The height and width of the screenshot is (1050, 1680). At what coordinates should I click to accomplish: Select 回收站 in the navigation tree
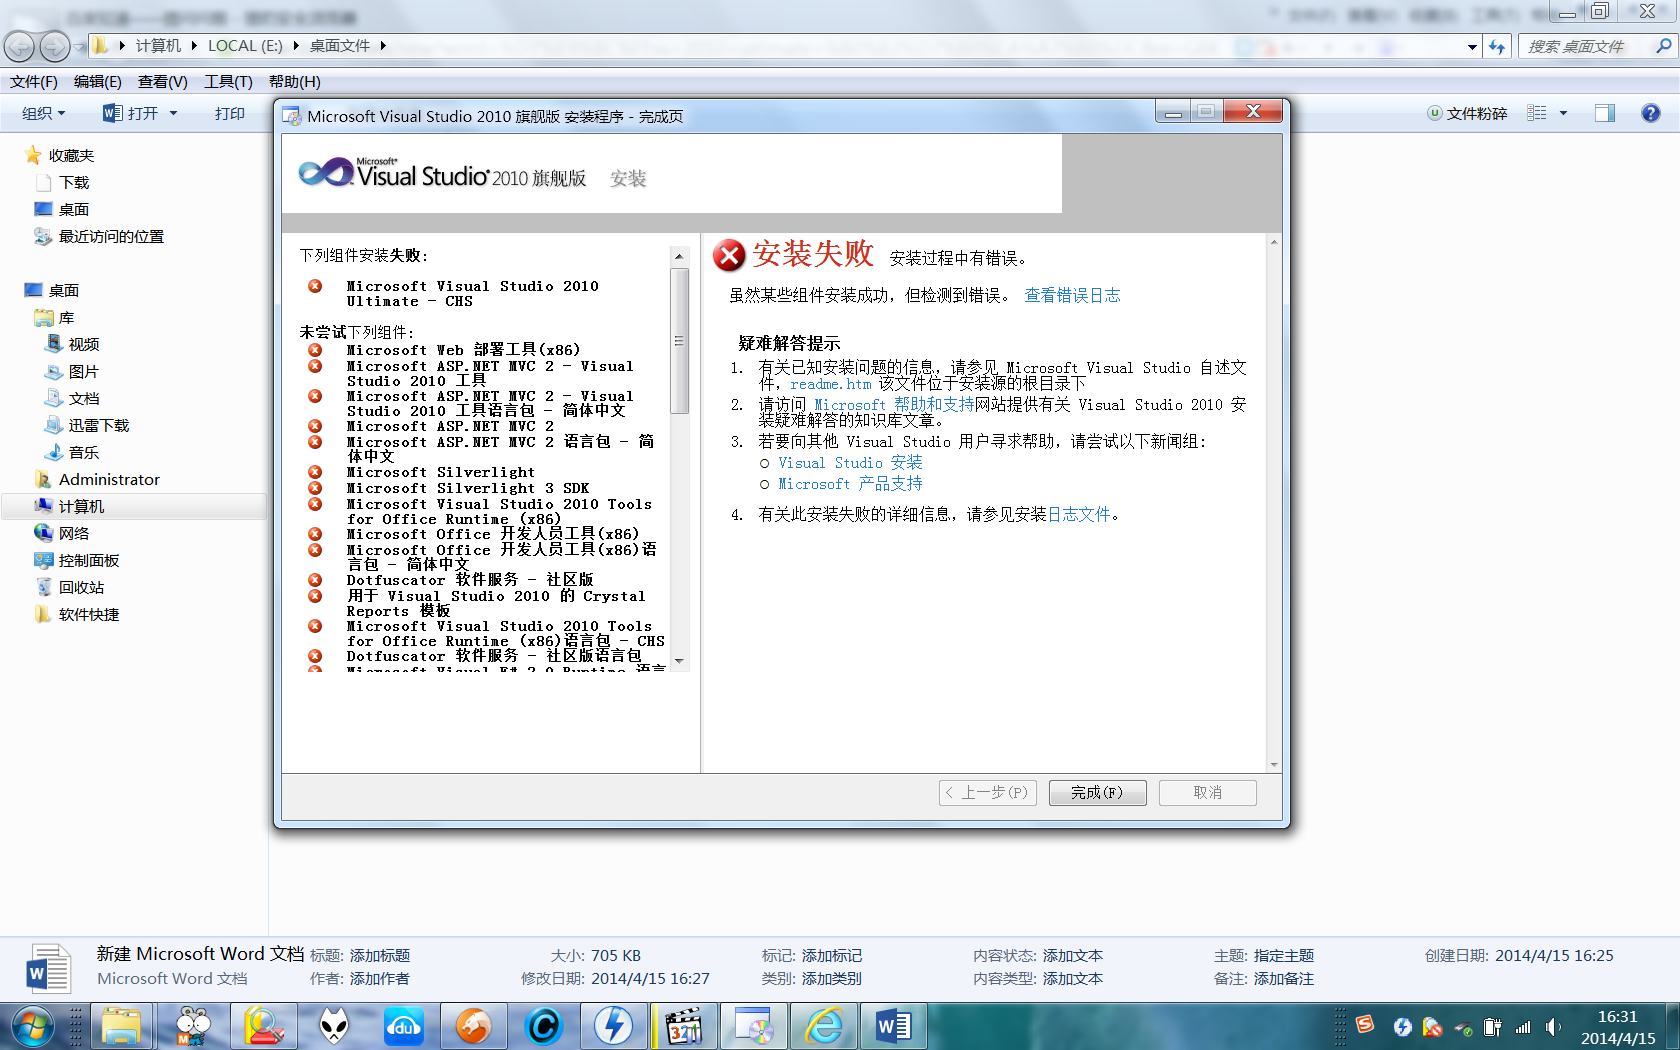click(81, 587)
